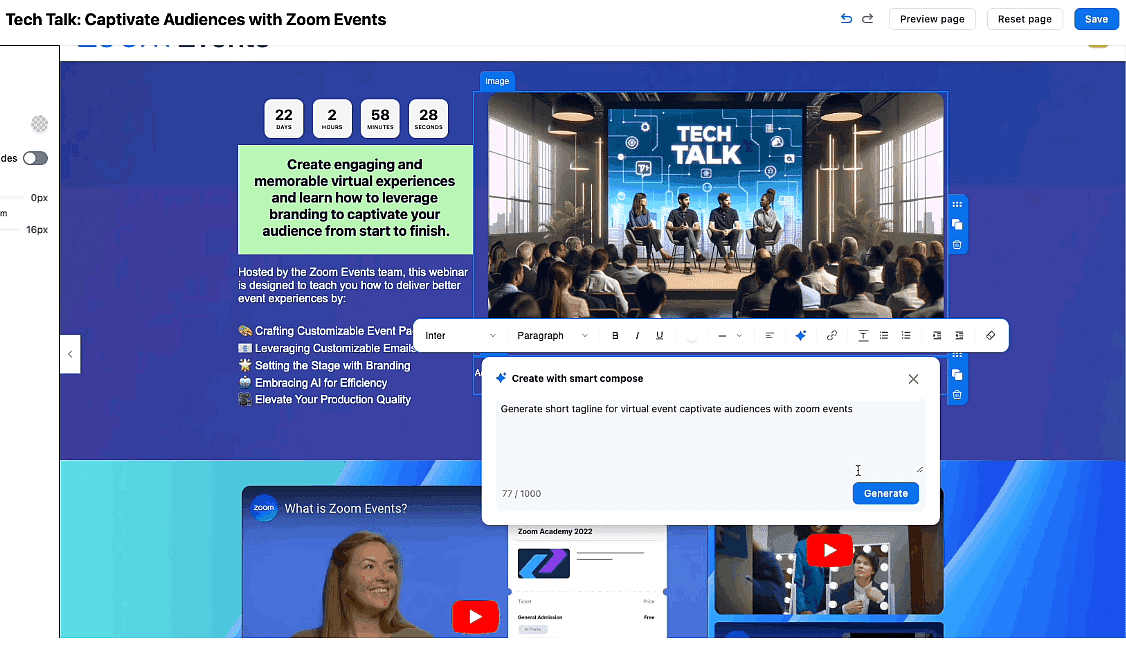This screenshot has height=648, width=1126.
Task: Click the redo arrow icon
Action: coord(867,19)
